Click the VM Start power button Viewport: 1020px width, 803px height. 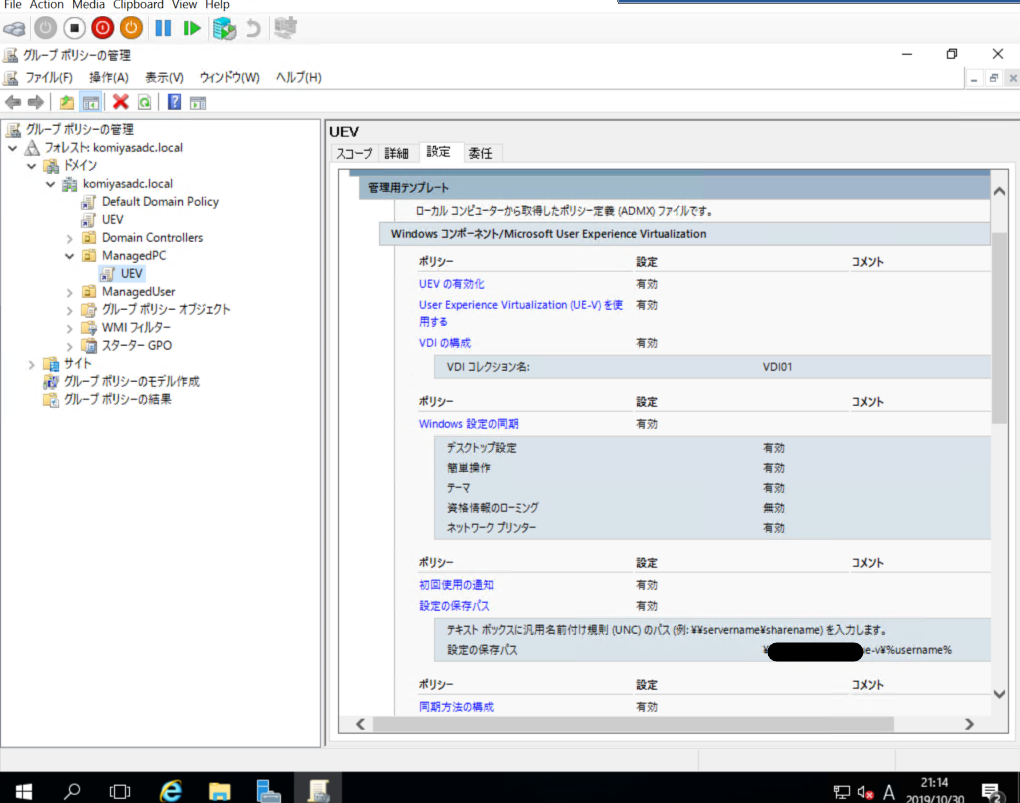tap(46, 28)
